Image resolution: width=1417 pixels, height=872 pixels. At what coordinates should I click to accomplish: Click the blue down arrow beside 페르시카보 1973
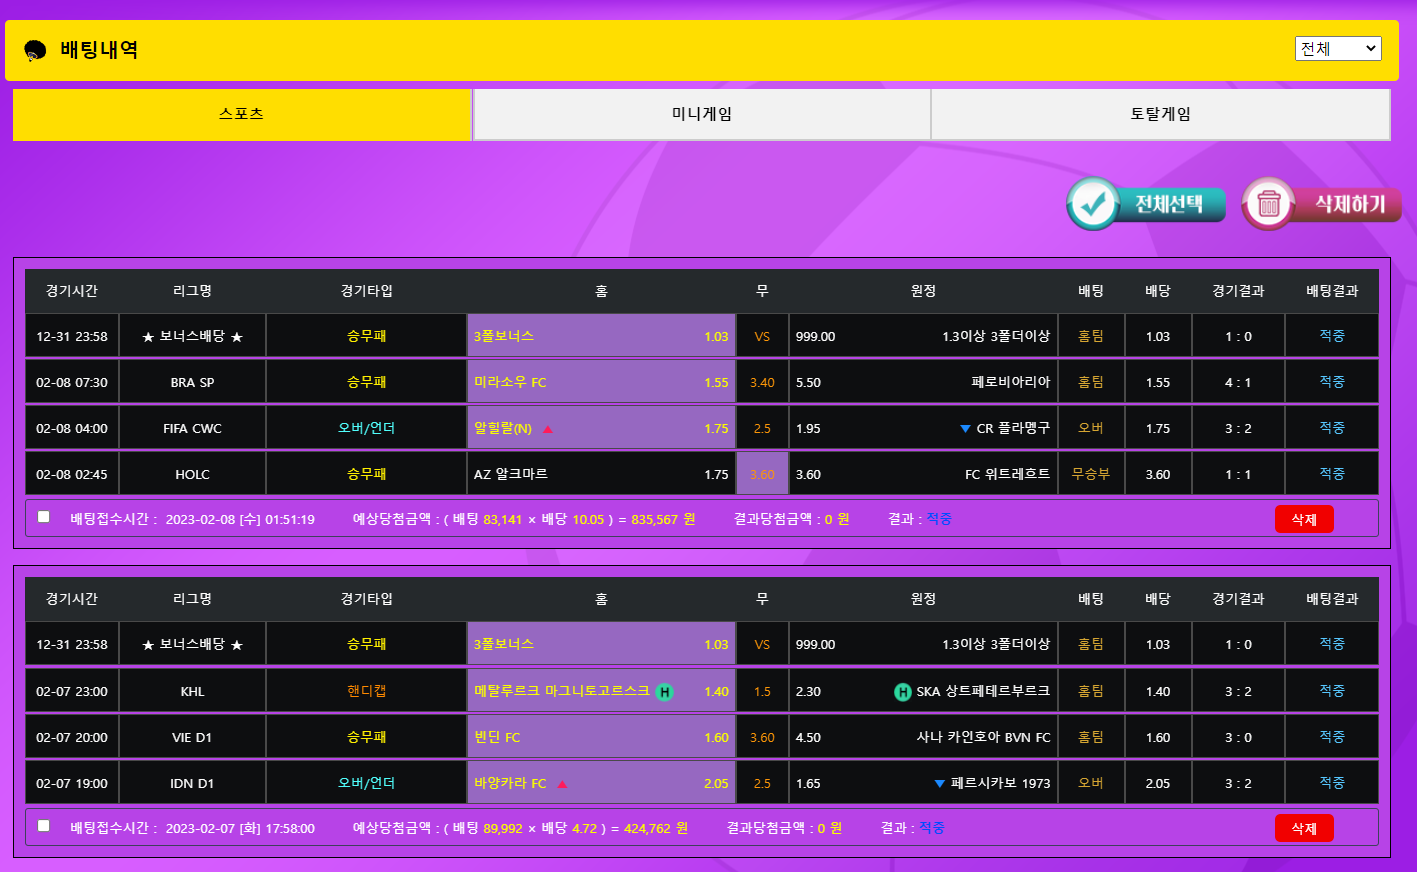(x=939, y=784)
